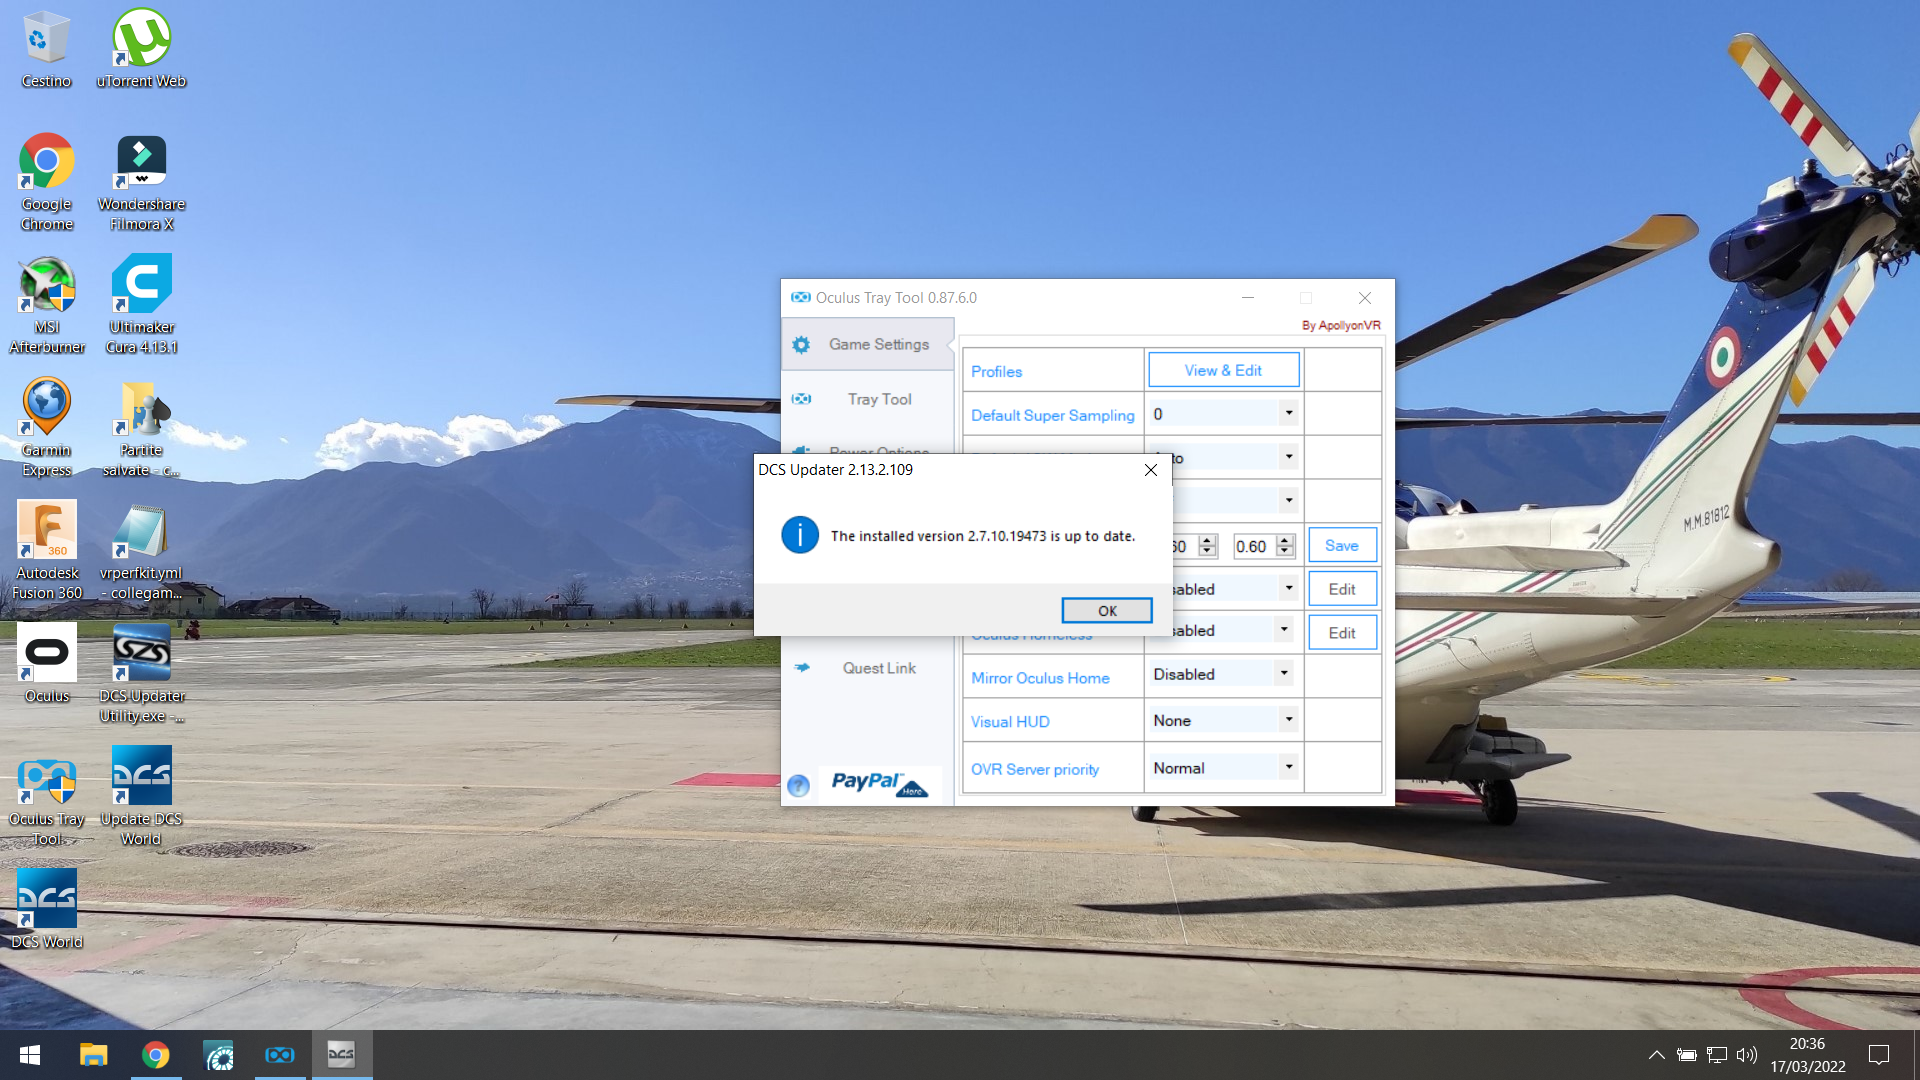The image size is (1920, 1080).
Task: Switch to Tray Tool tab
Action: 867,399
